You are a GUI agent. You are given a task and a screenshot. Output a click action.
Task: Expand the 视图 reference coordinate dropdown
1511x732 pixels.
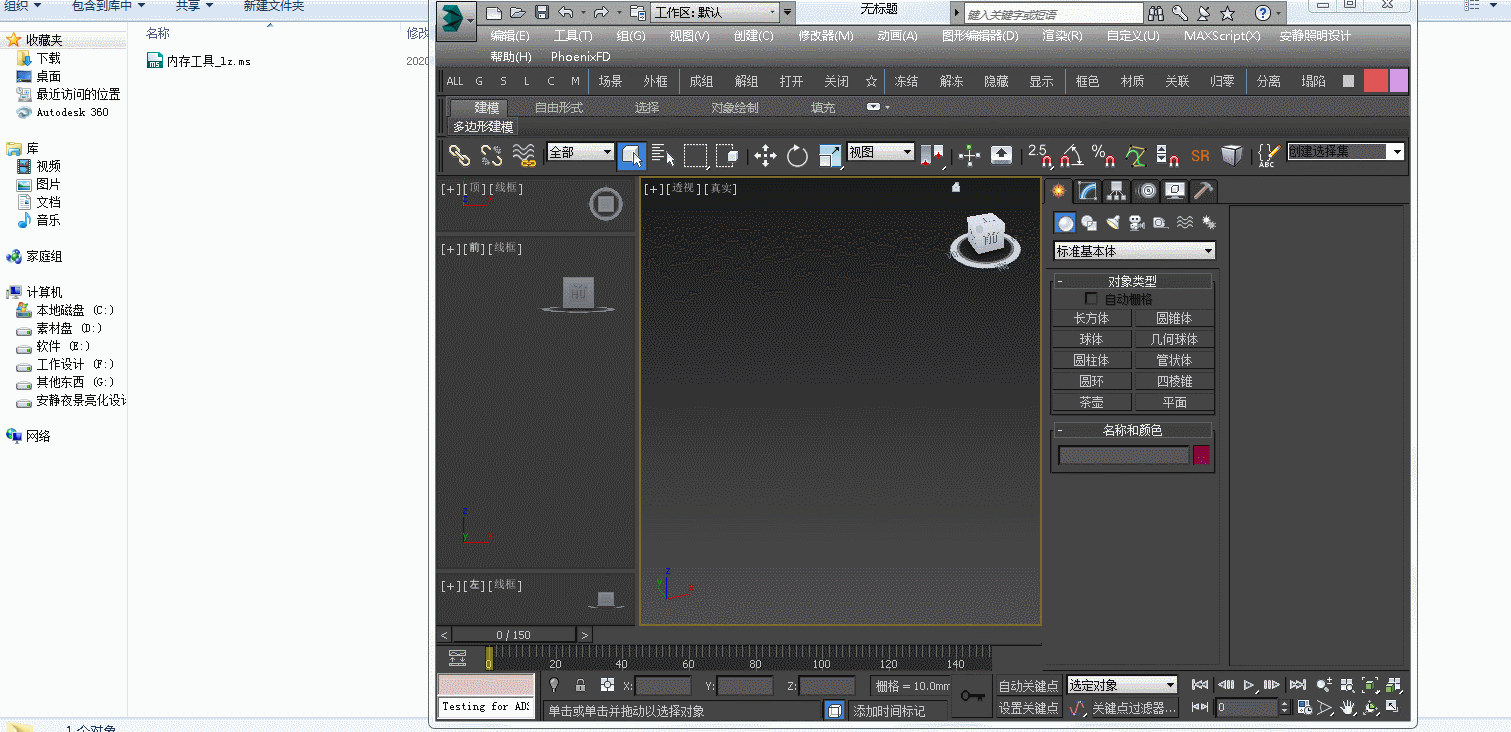pos(880,152)
